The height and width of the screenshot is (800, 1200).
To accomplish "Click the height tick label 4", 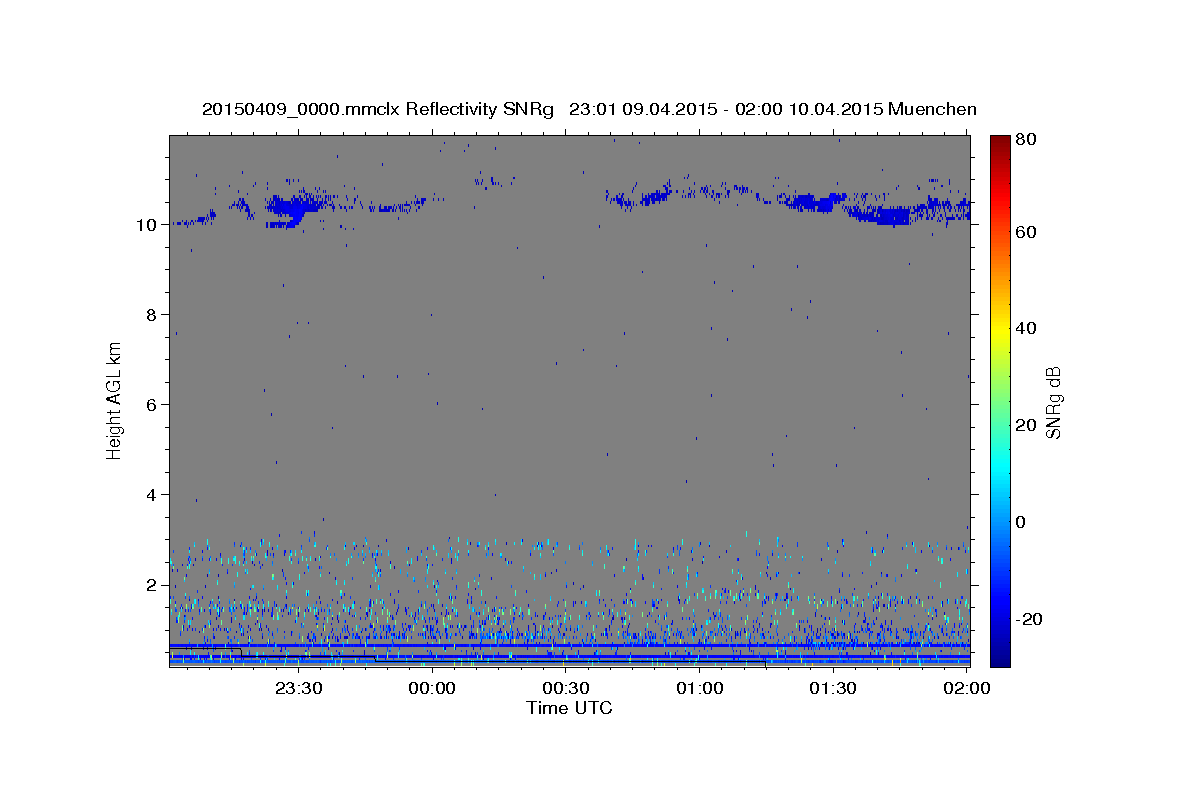I will [151, 495].
